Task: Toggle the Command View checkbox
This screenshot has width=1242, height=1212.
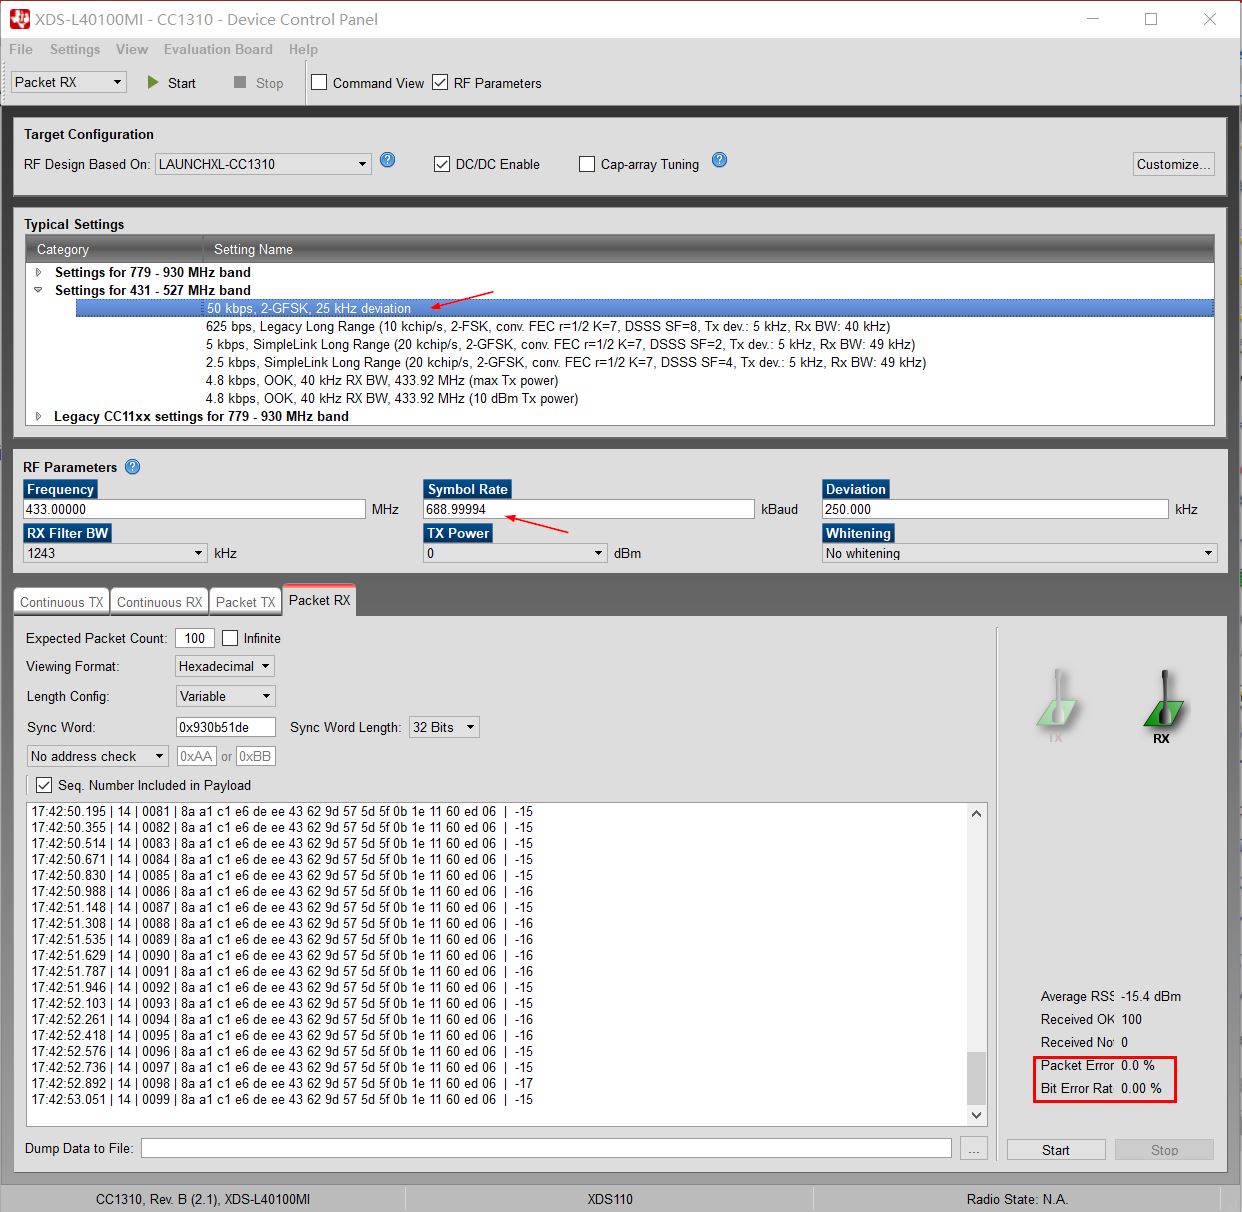Action: click(319, 82)
